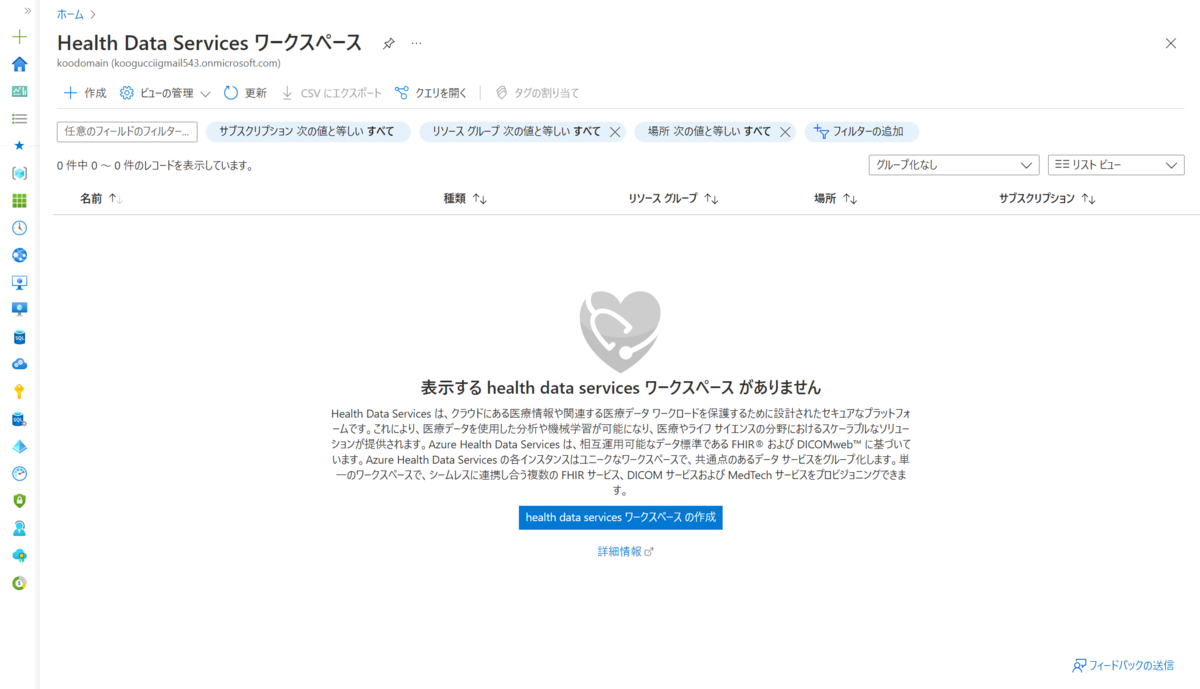Click health data services ワークスペース の作成 button
The width and height of the screenshot is (1200, 689).
pos(620,517)
